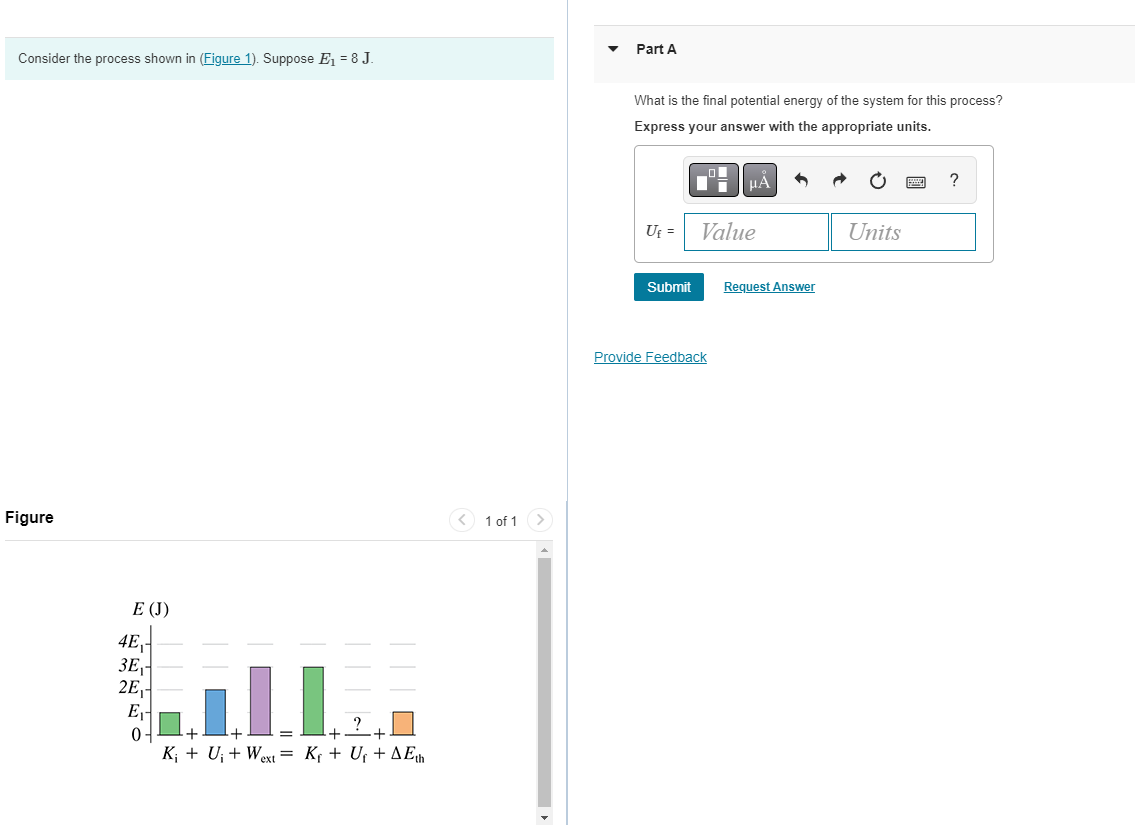Redo the last answer edit
The image size is (1135, 825).
tap(839, 179)
